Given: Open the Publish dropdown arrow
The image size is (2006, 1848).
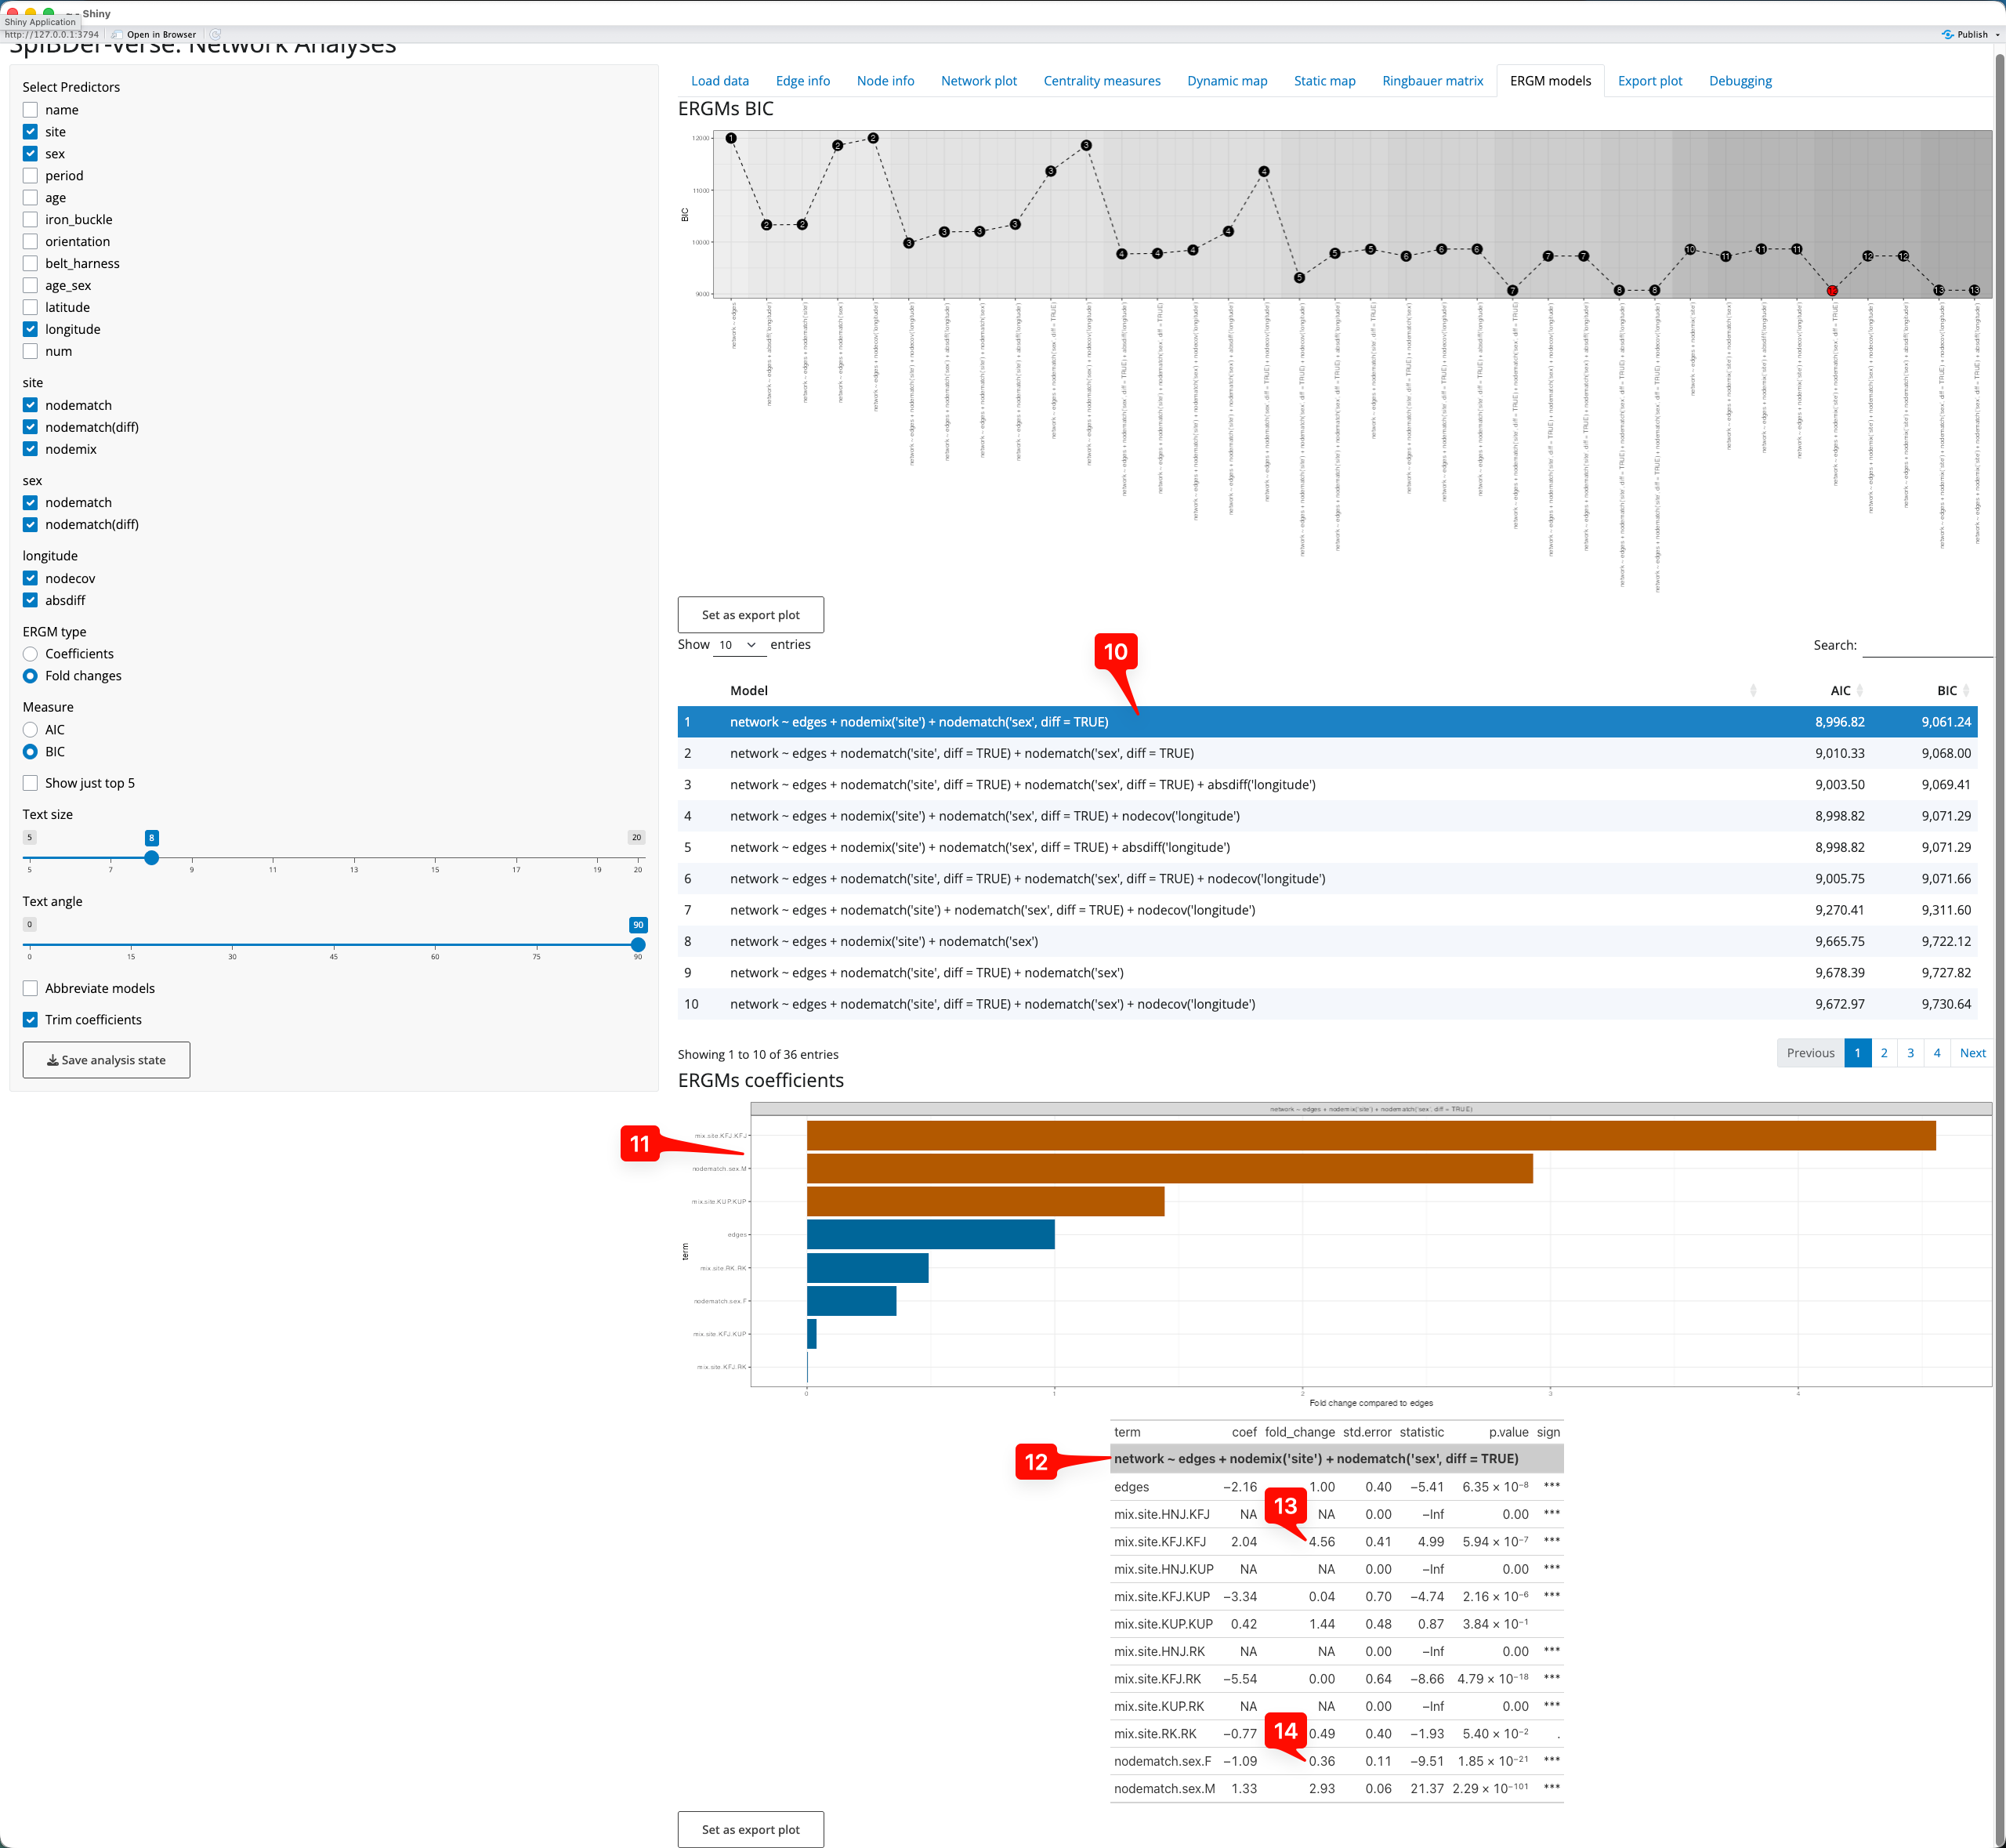Looking at the screenshot, I should (1998, 34).
